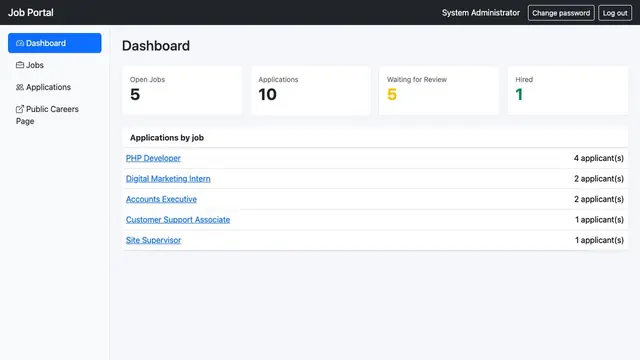Click the Public Careers external-link icon

point(20,109)
